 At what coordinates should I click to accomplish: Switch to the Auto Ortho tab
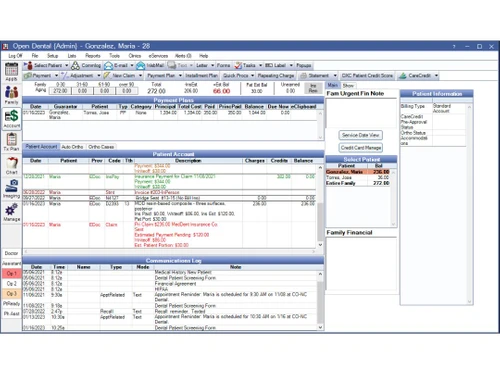point(72,147)
